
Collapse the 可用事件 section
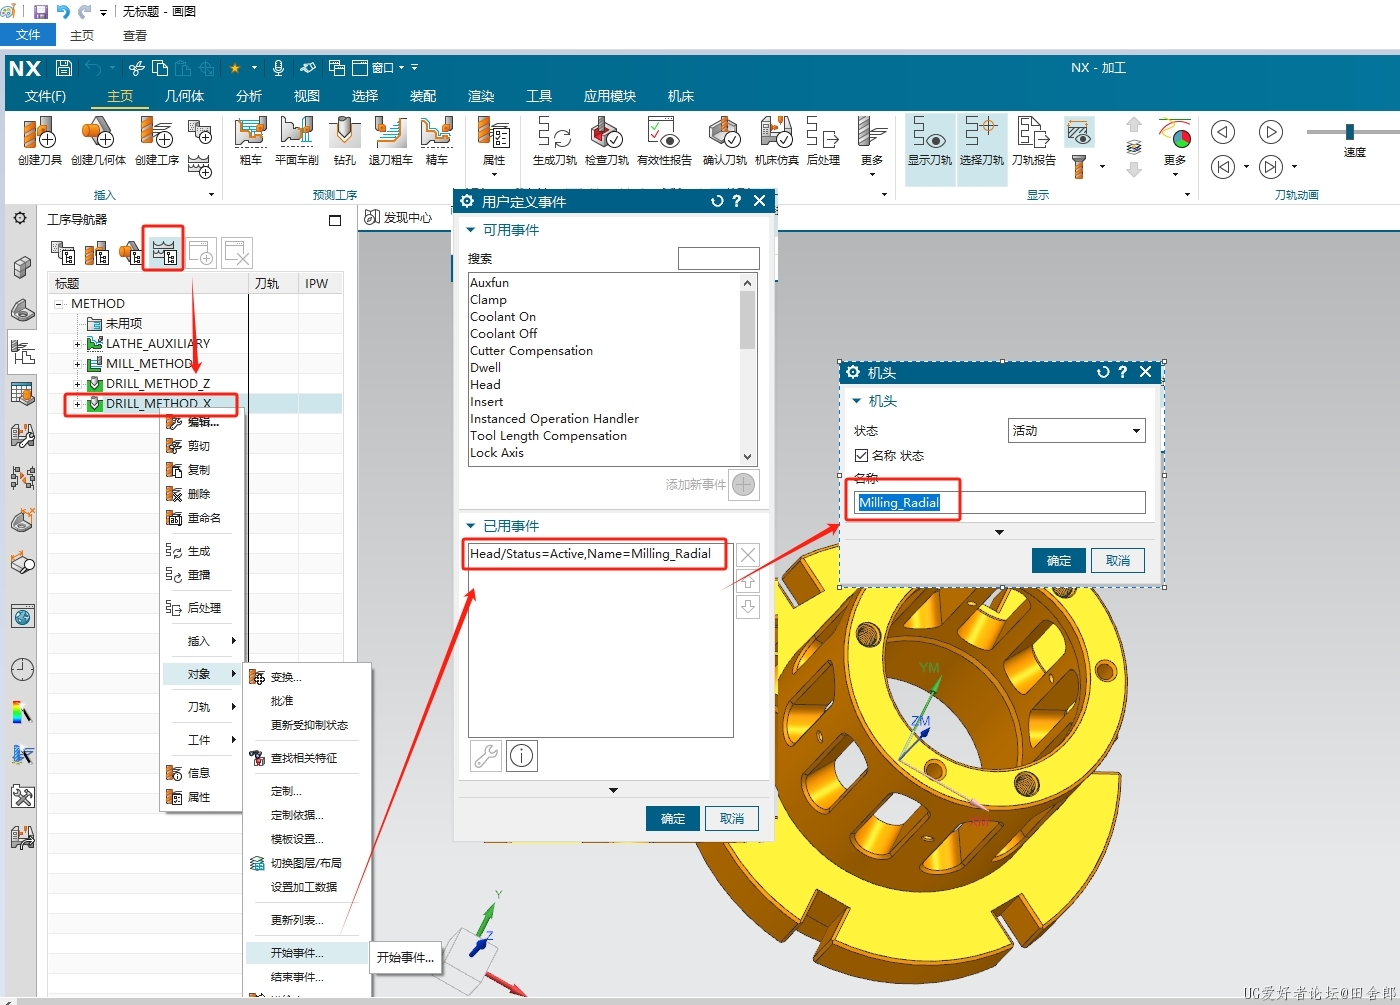point(470,230)
